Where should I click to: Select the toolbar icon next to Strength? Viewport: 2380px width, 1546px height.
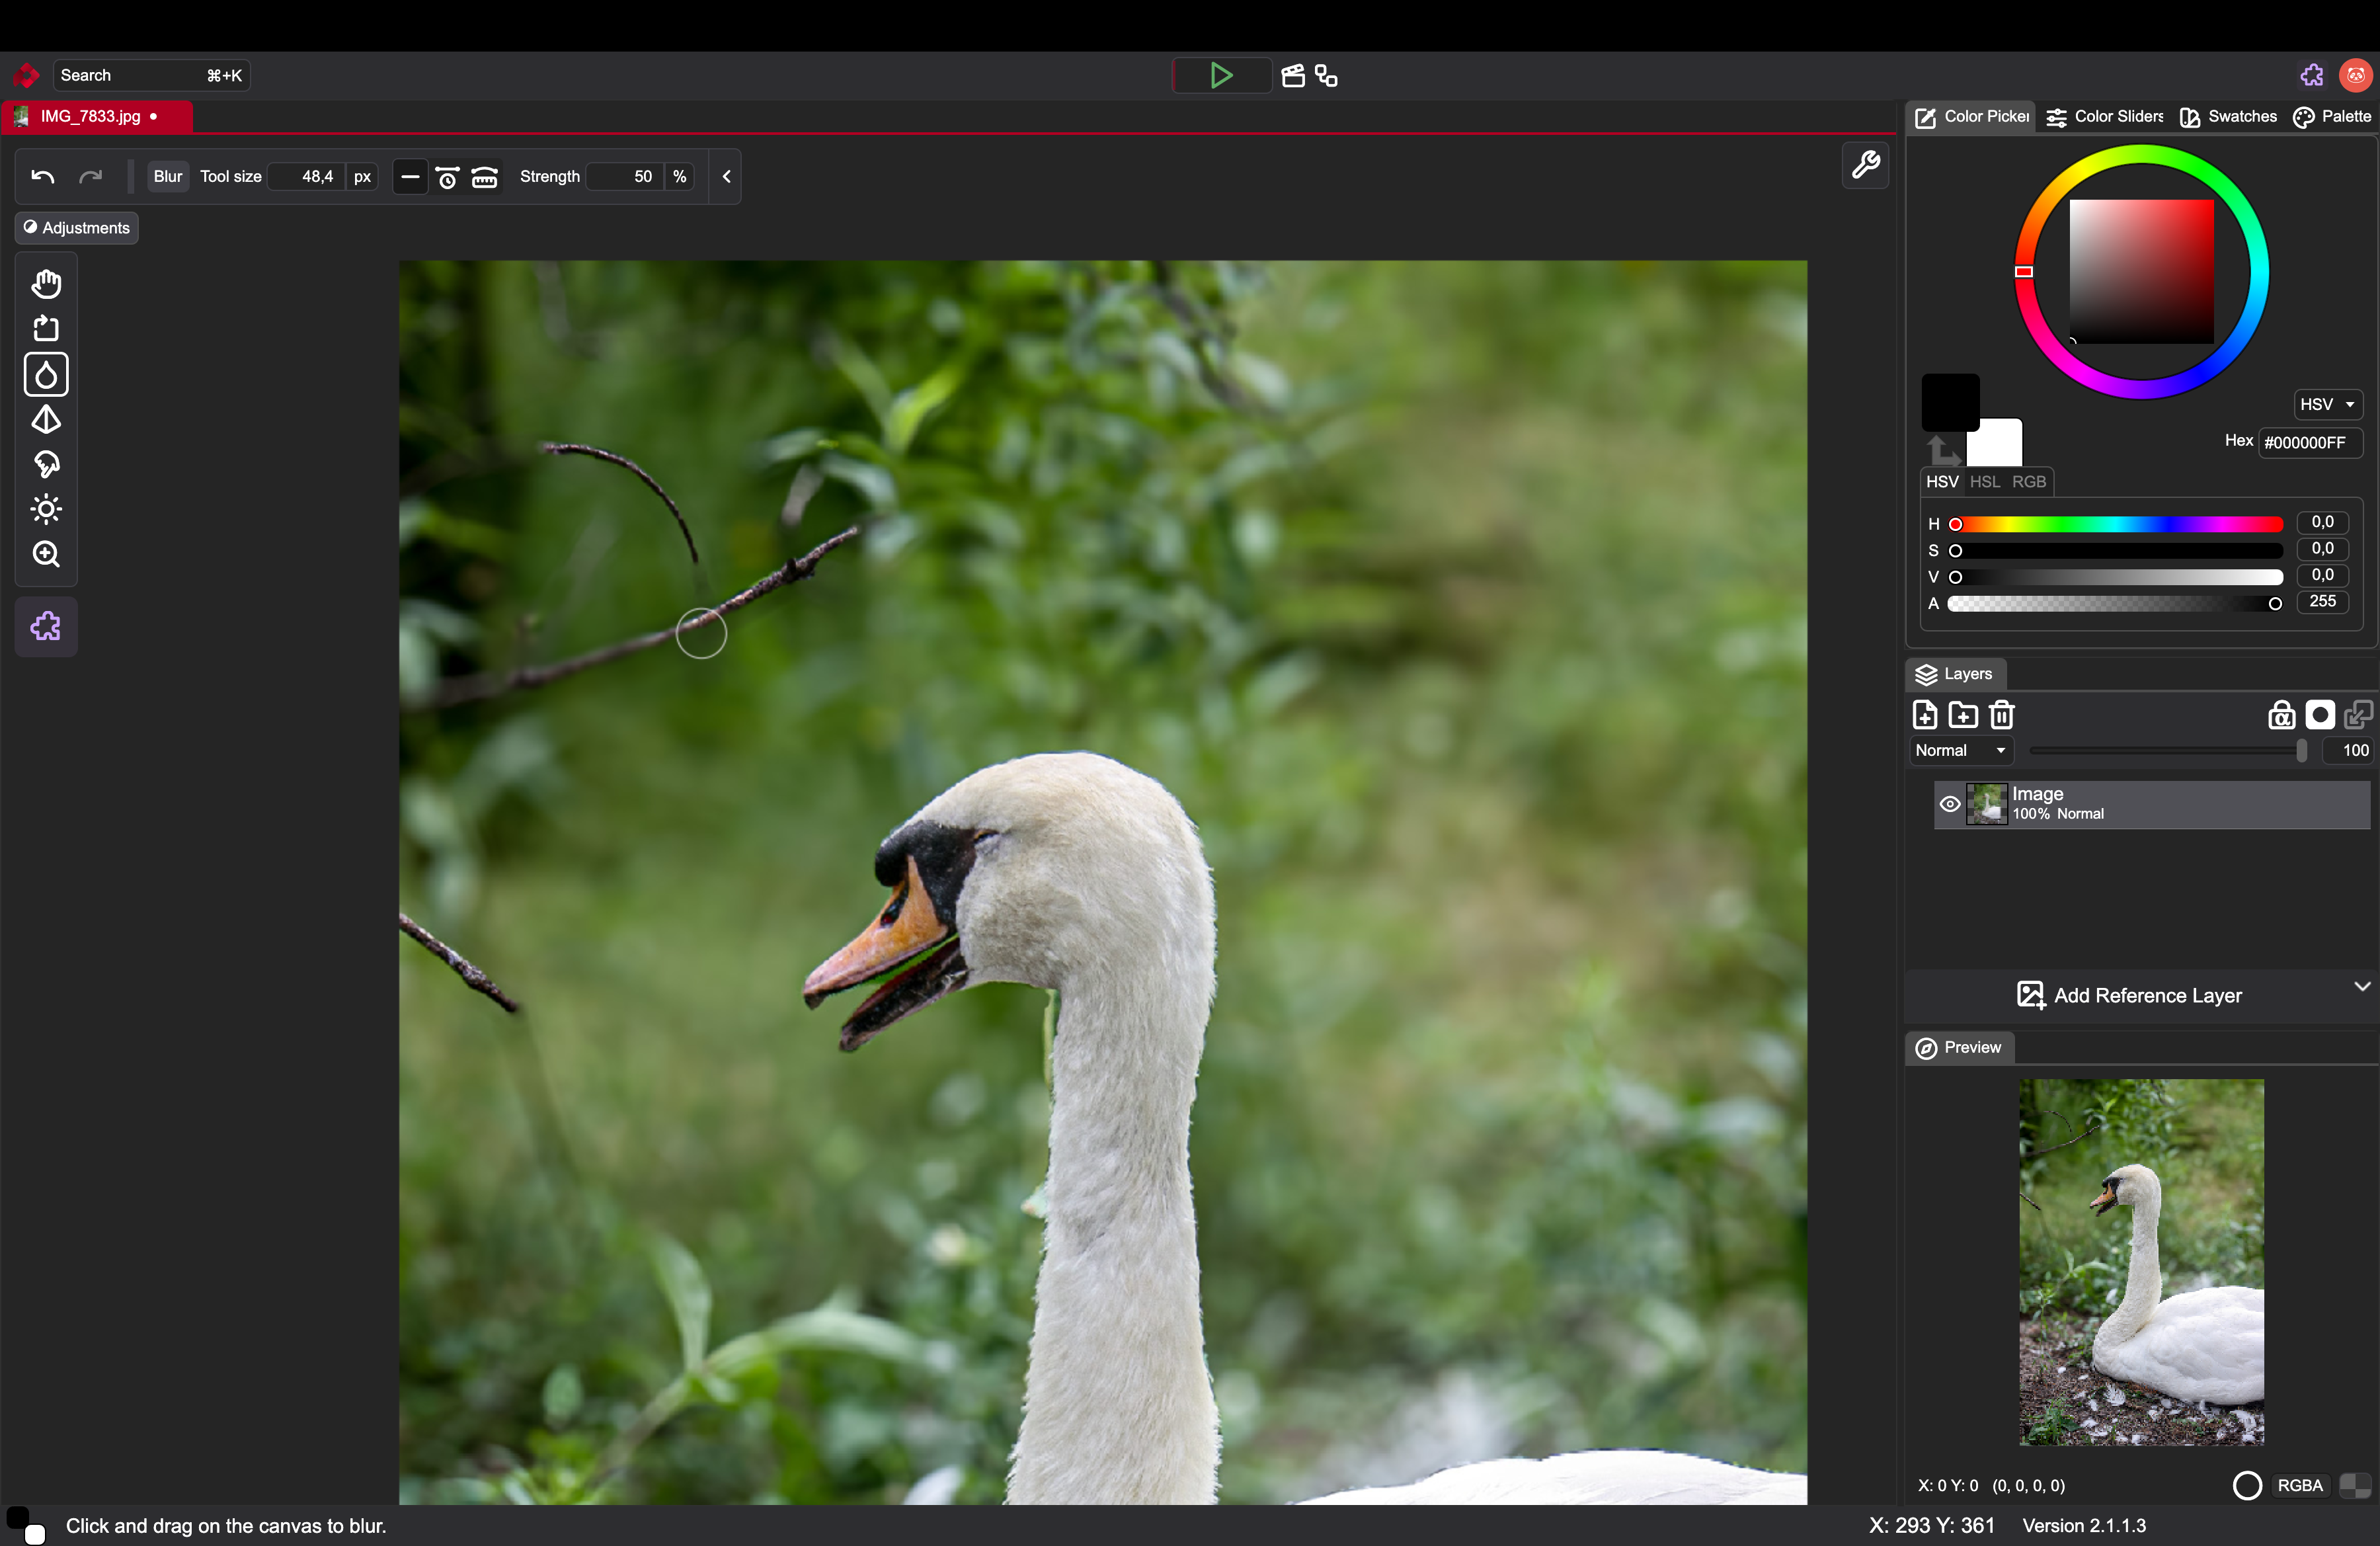[x=485, y=177]
